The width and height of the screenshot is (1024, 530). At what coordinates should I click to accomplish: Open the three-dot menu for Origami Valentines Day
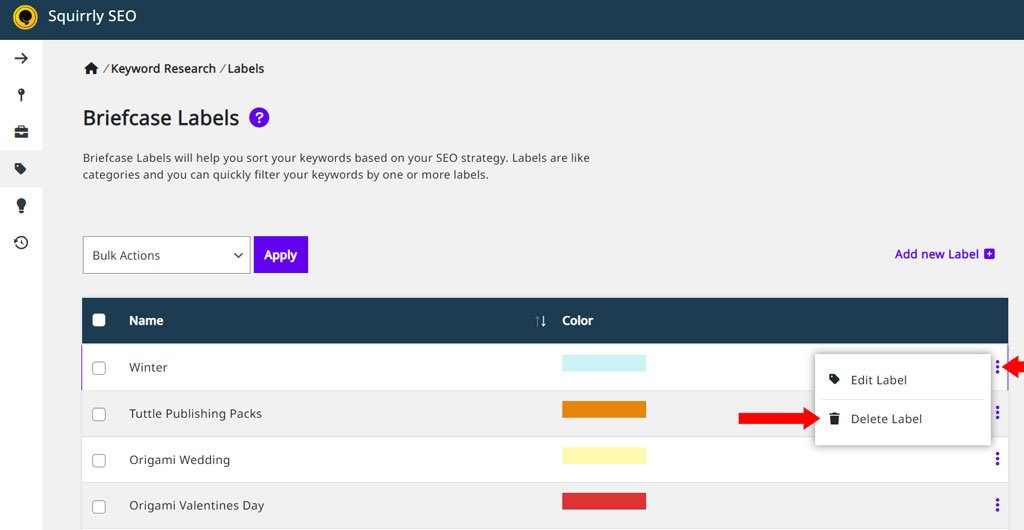997,505
